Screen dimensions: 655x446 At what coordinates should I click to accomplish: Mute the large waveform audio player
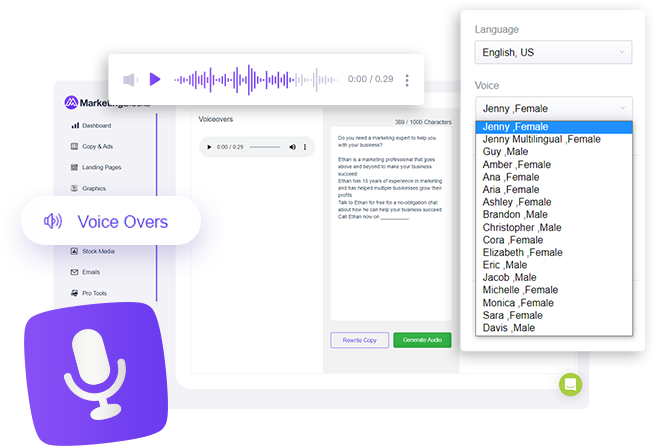point(130,79)
